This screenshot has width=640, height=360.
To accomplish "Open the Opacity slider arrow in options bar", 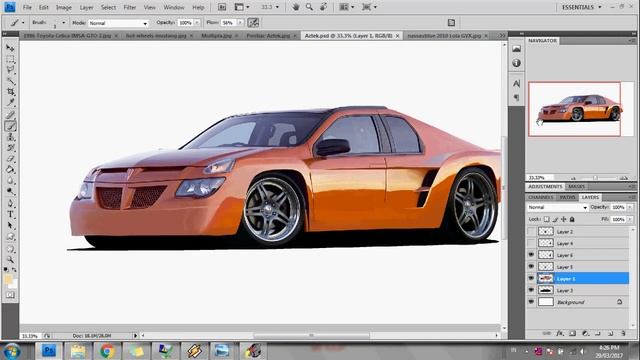I will click(197, 23).
